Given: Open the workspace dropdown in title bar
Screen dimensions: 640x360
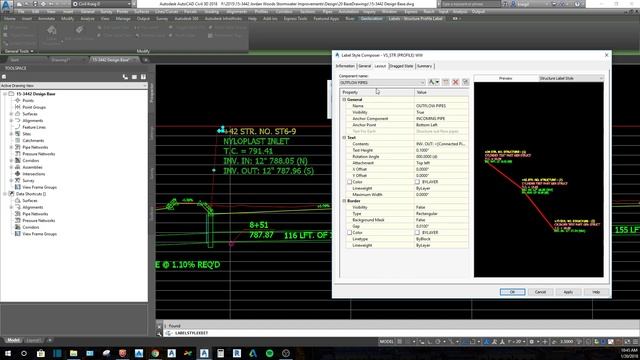Looking at the screenshot, I should point(102,4).
